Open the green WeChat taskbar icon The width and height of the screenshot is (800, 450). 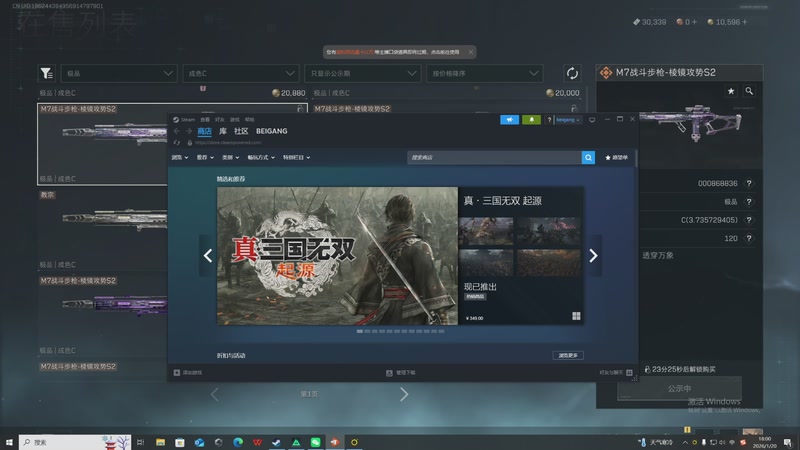coord(315,442)
